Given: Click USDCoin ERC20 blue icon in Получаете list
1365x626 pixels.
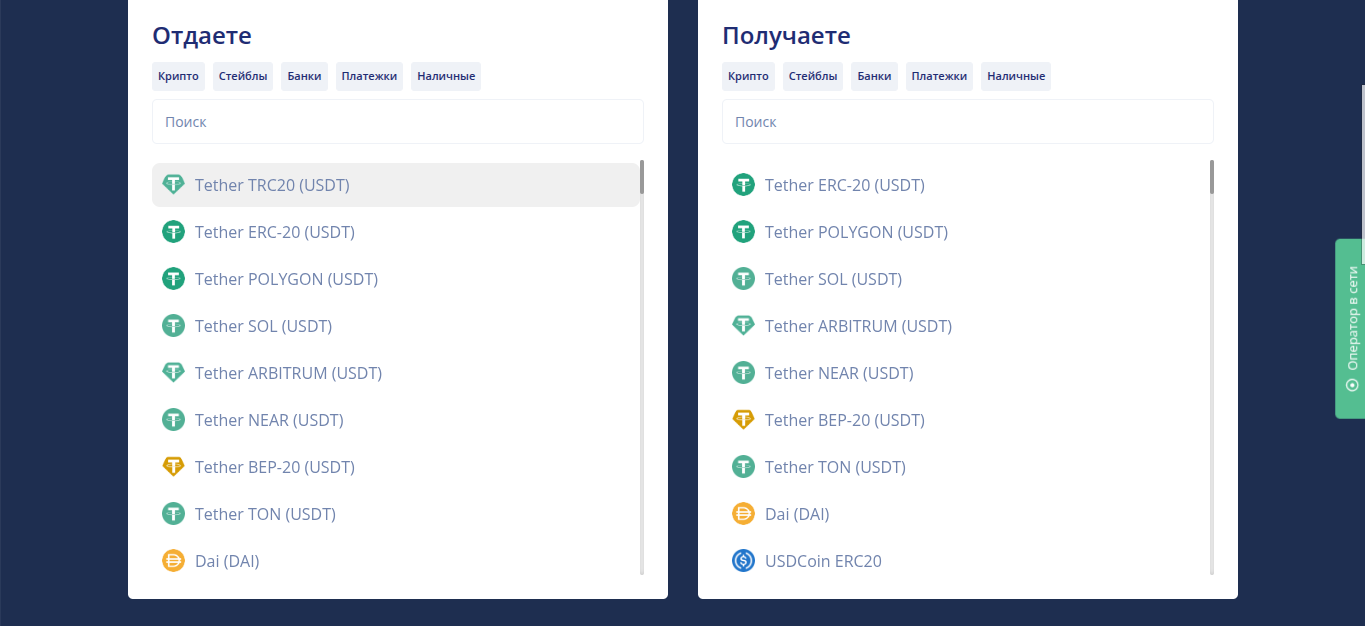Looking at the screenshot, I should [743, 561].
